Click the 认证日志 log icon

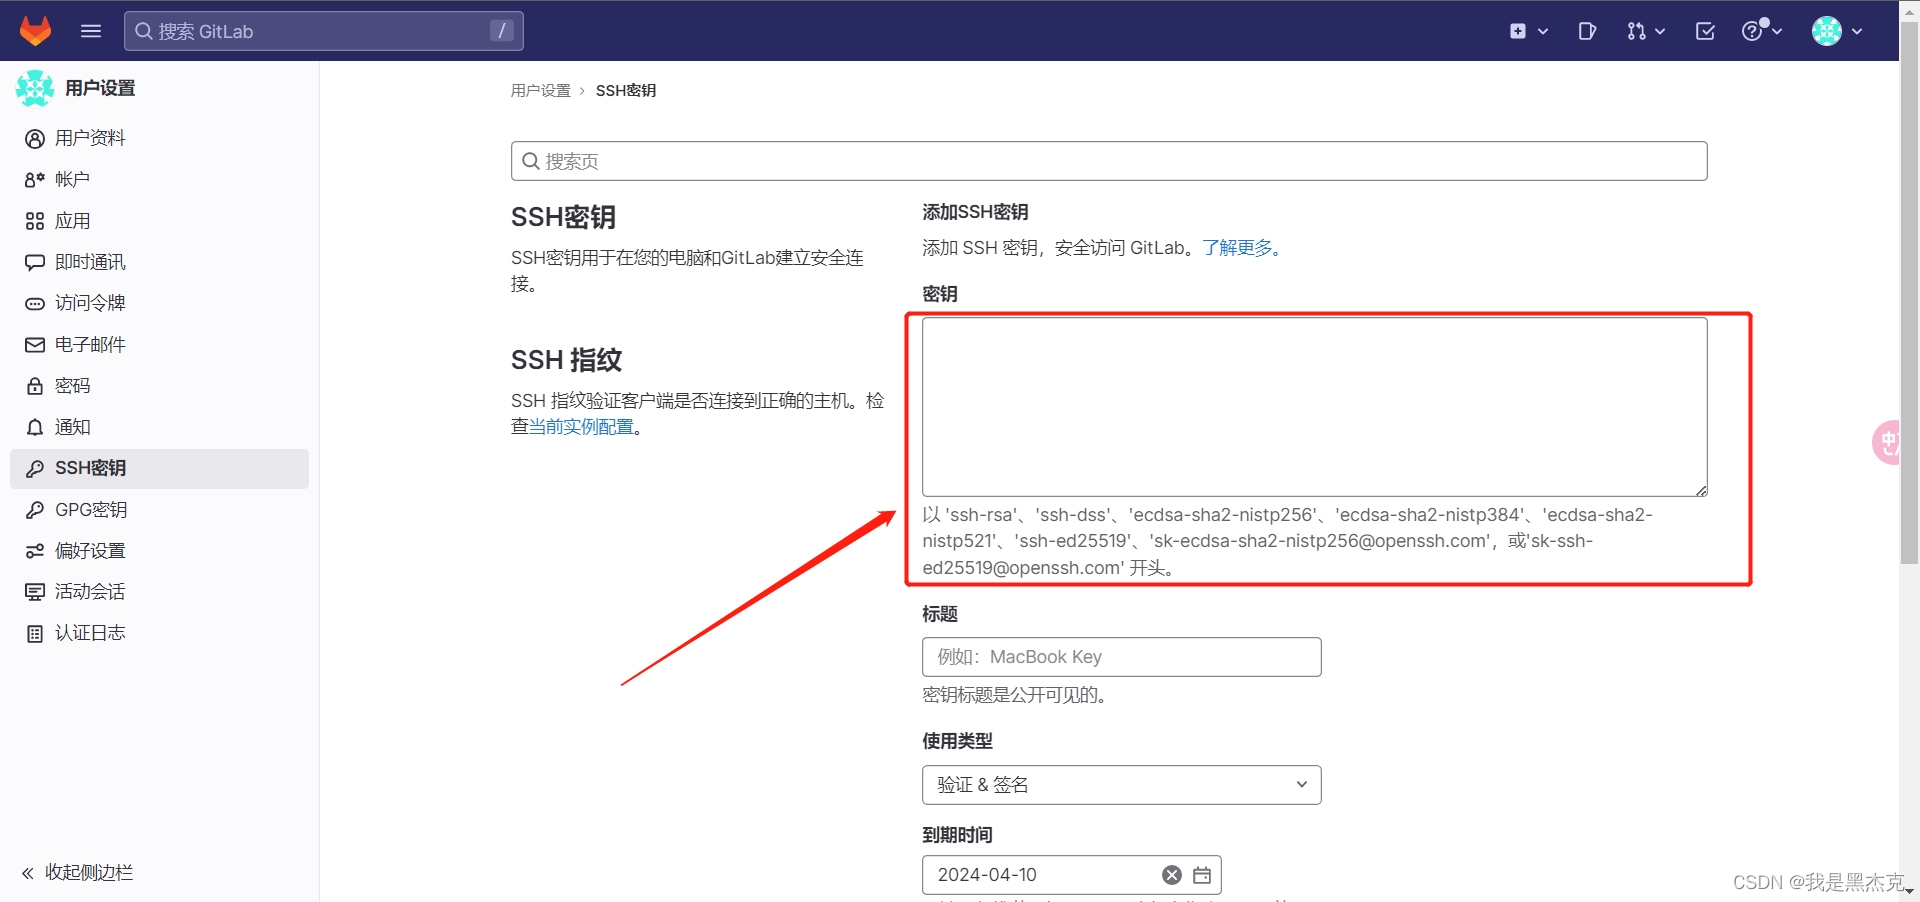35,634
